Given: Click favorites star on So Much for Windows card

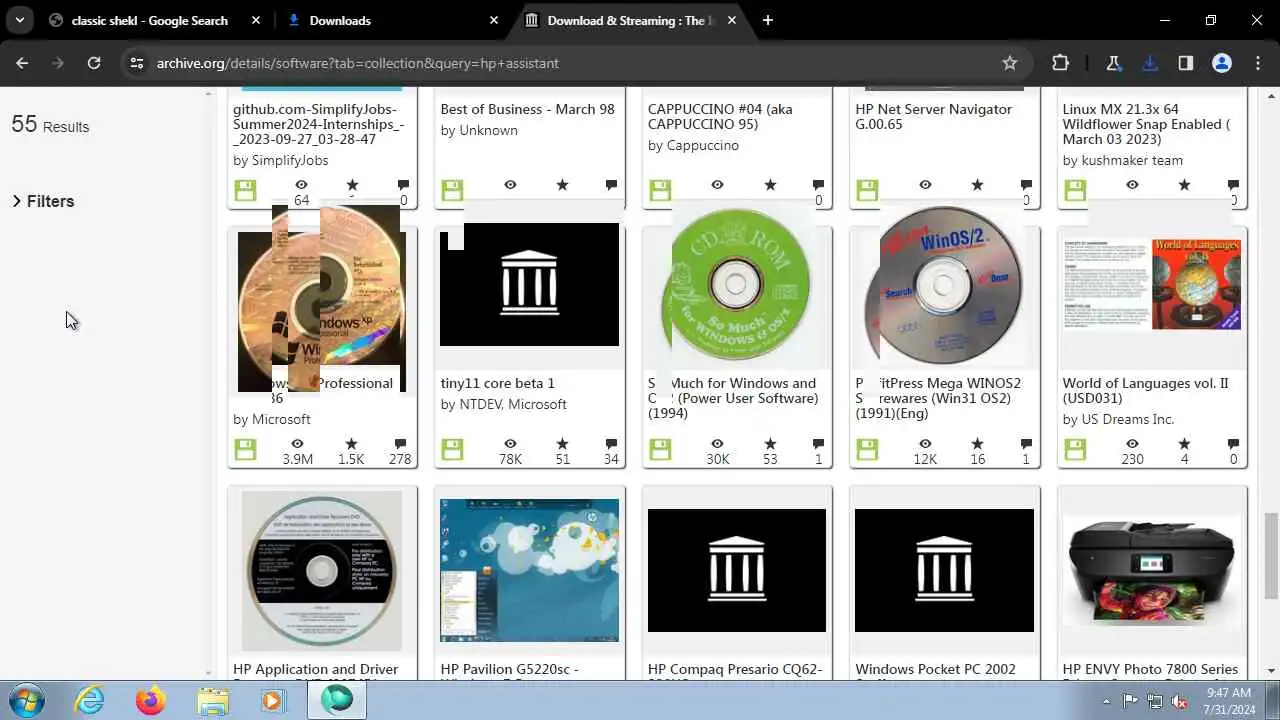Looking at the screenshot, I should [x=770, y=444].
